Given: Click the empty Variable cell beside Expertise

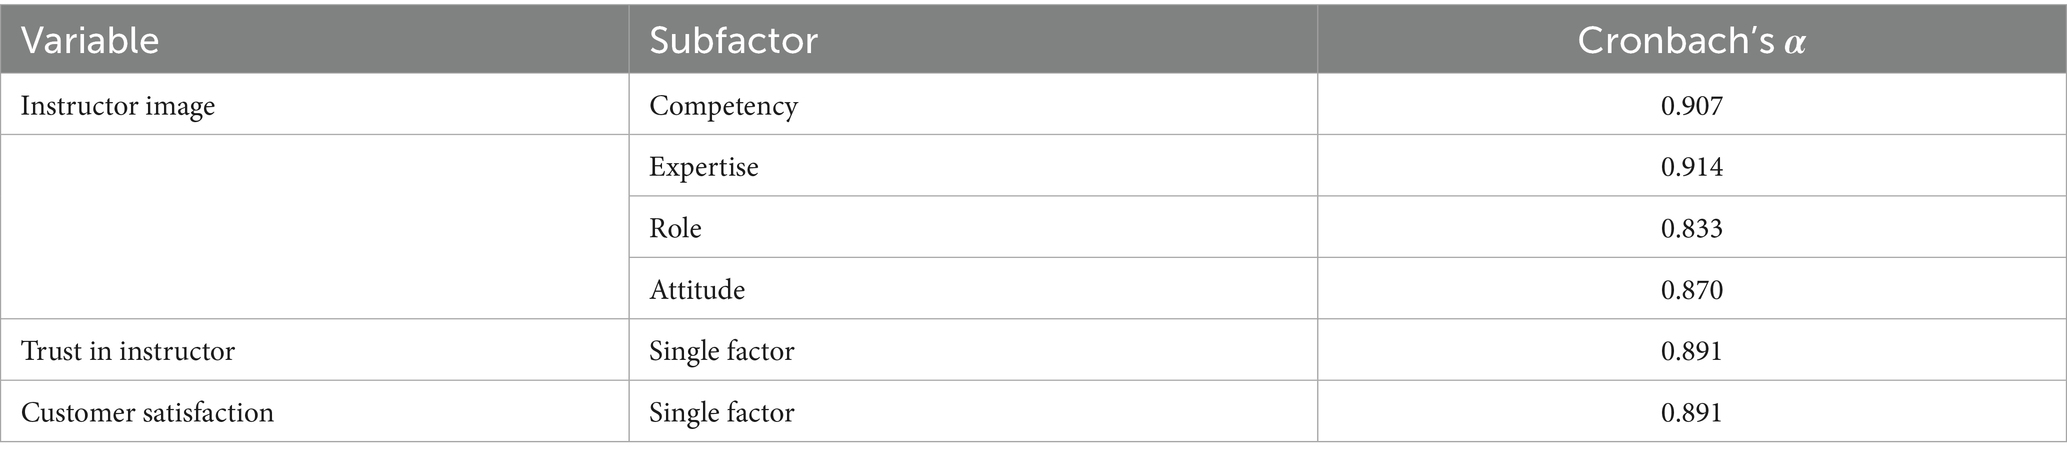Looking at the screenshot, I should [x=314, y=167].
